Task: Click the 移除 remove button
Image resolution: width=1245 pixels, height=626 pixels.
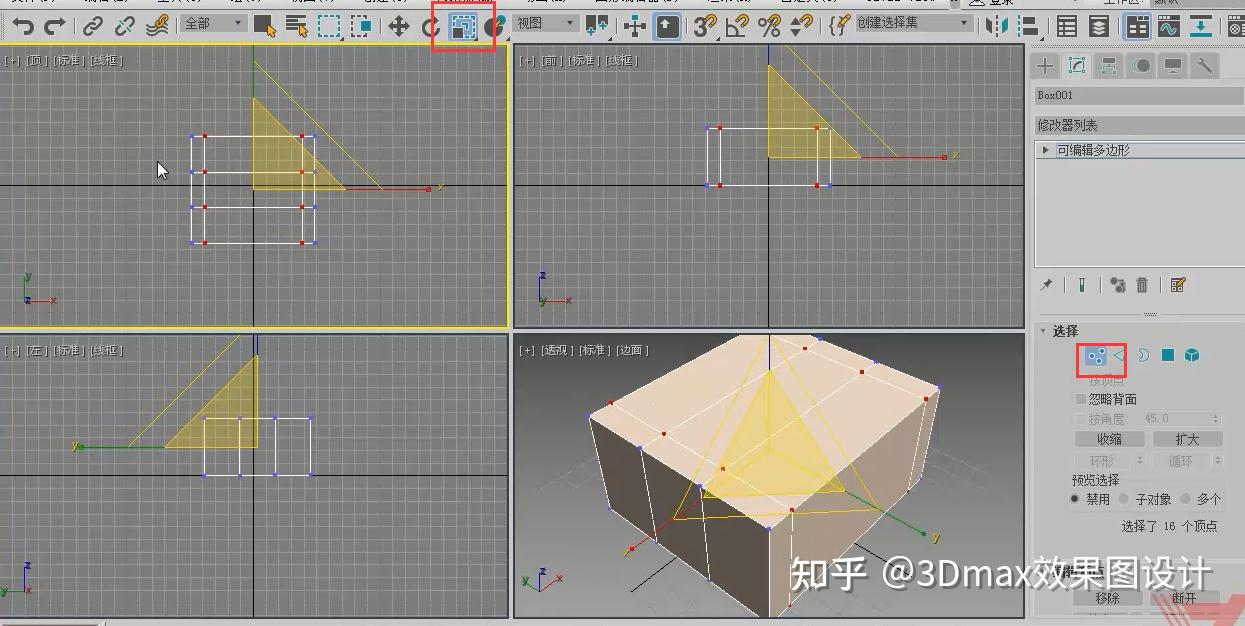Action: click(1107, 598)
